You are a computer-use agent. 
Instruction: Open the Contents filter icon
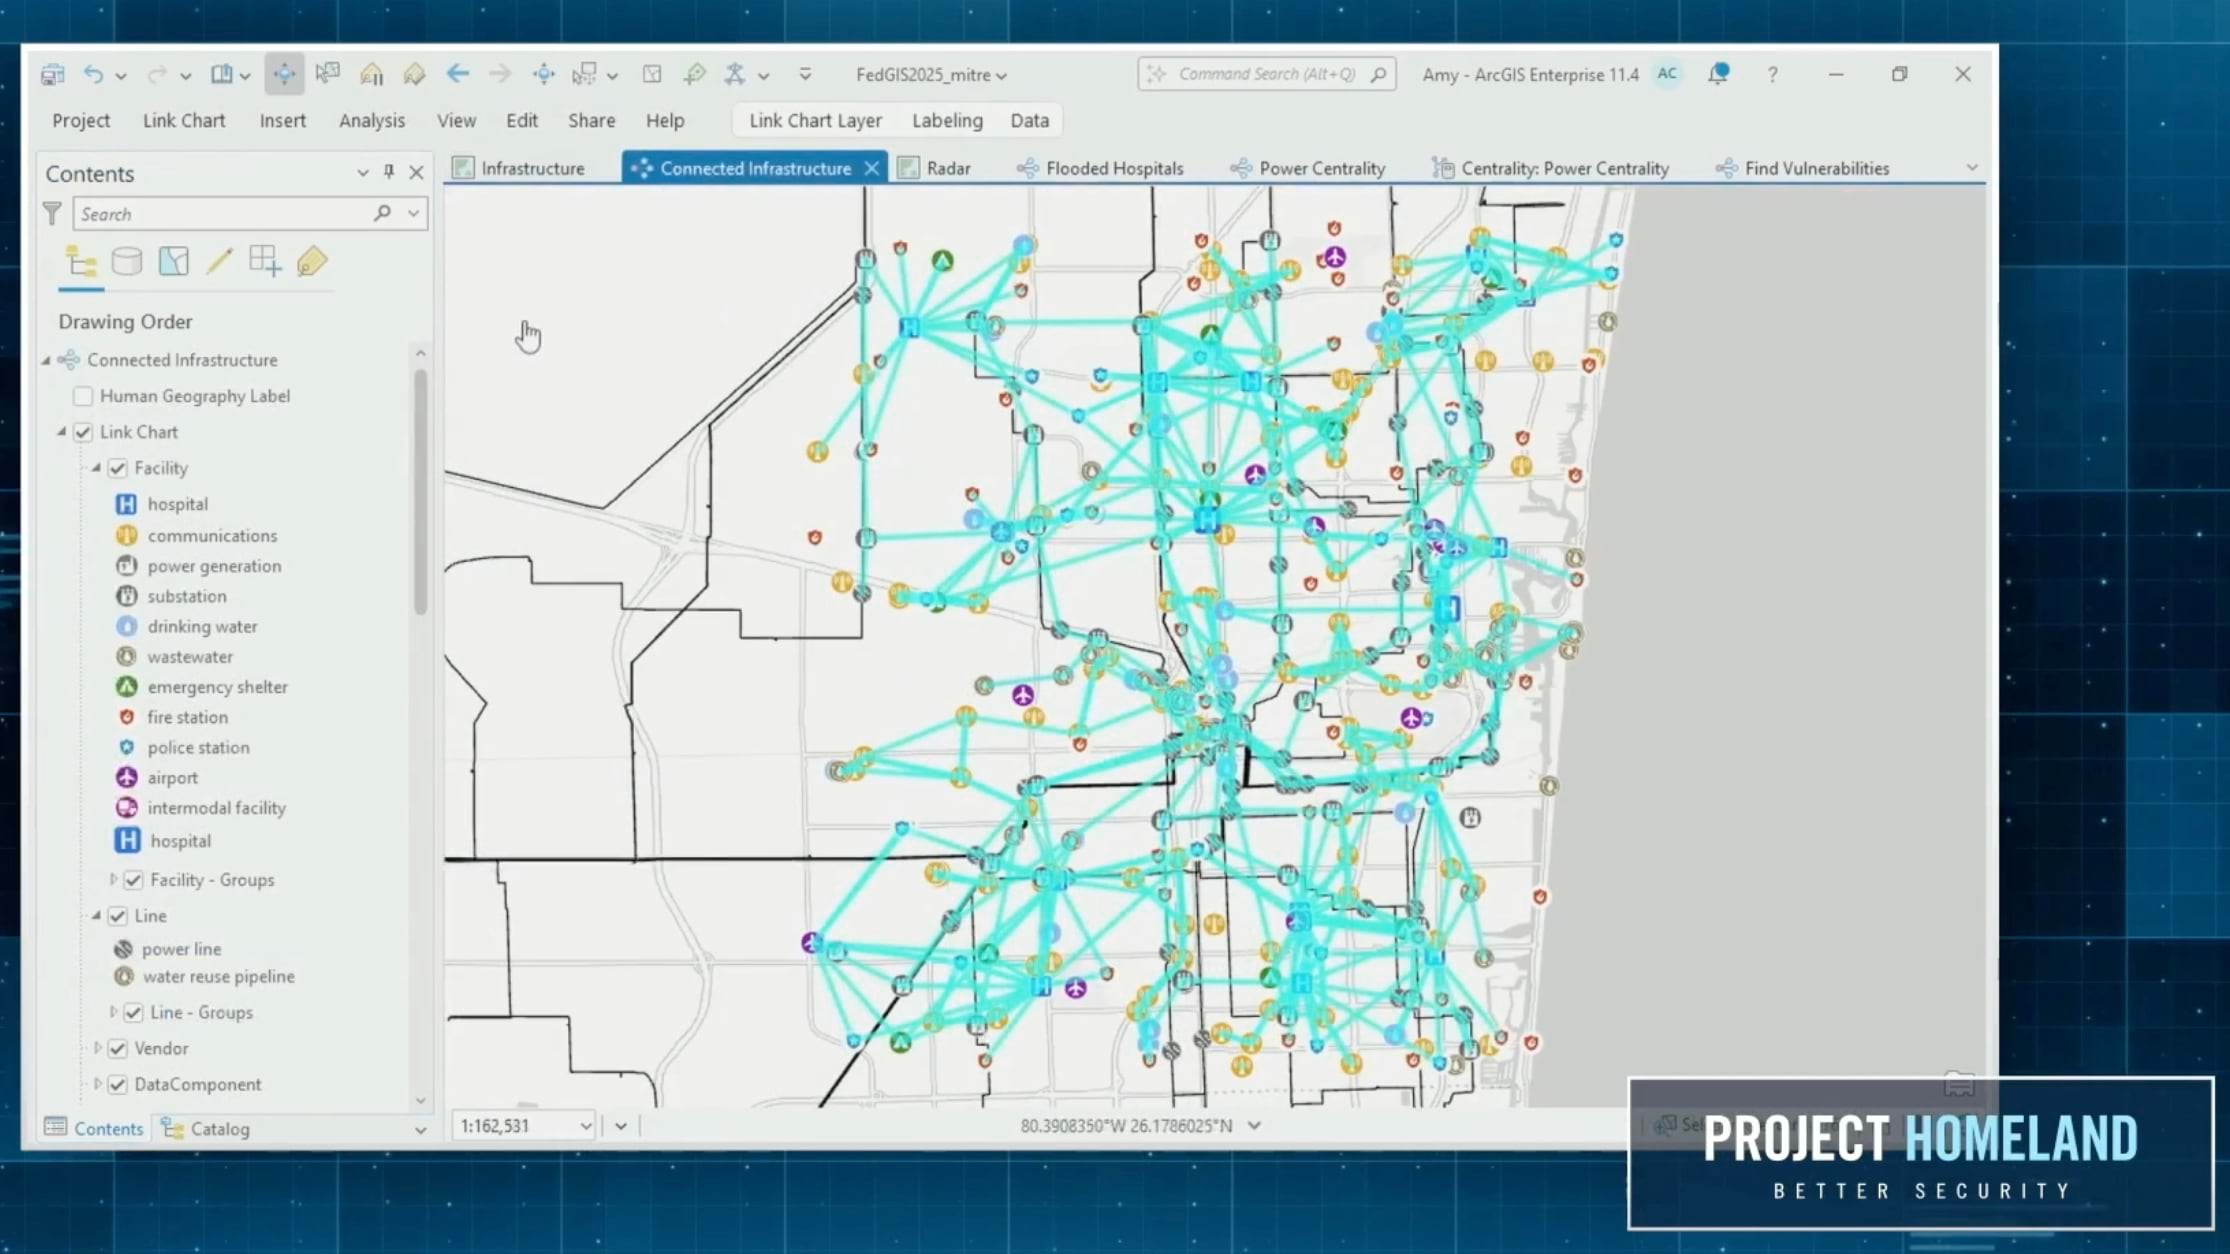click(52, 213)
